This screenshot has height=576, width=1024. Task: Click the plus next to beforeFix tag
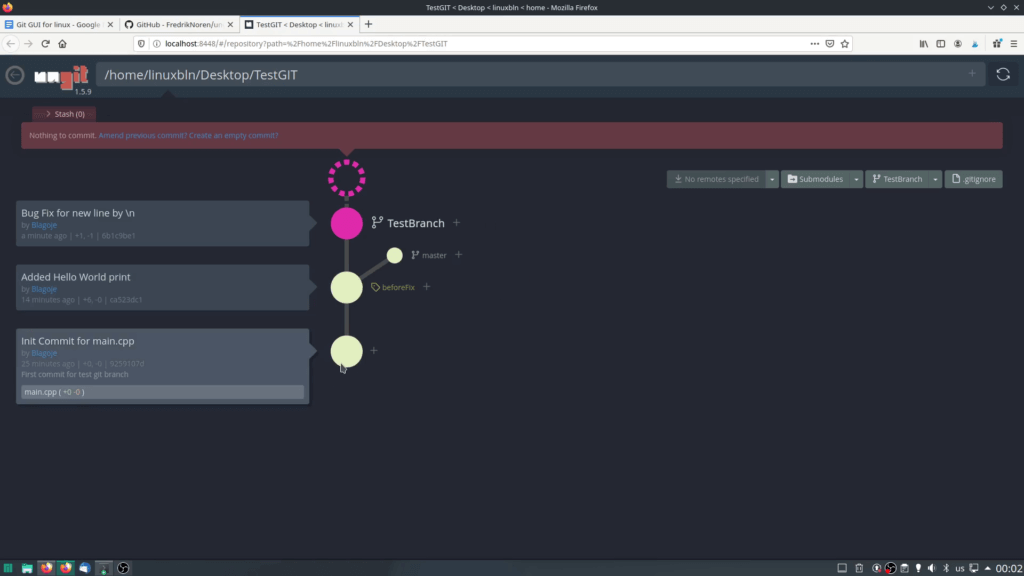click(x=426, y=287)
